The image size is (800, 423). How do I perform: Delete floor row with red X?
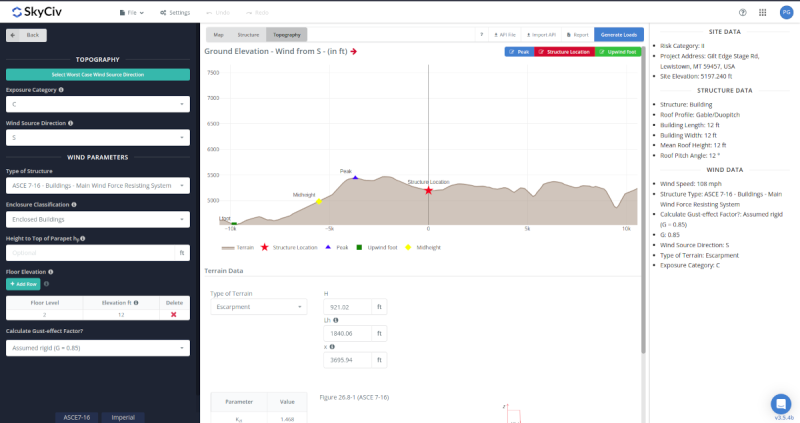click(173, 314)
